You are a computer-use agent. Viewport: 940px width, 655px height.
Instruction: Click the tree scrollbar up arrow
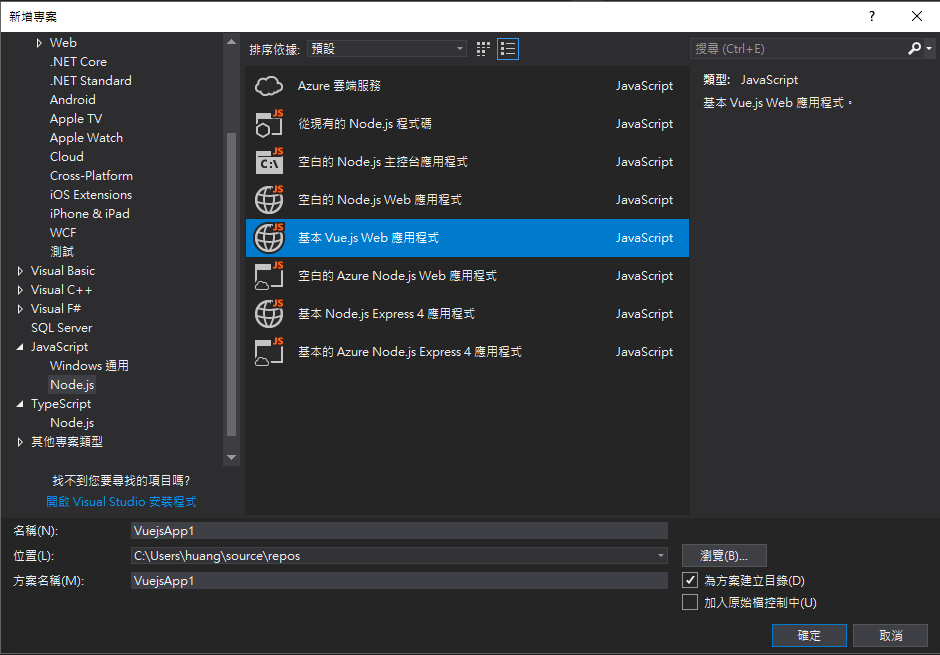[x=231, y=42]
